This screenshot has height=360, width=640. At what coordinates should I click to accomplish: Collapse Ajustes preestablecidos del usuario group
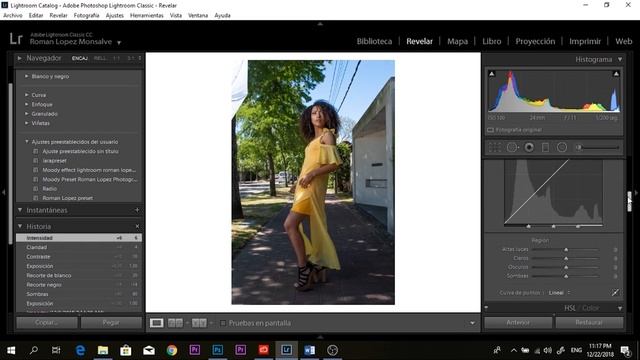pyautogui.click(x=27, y=142)
